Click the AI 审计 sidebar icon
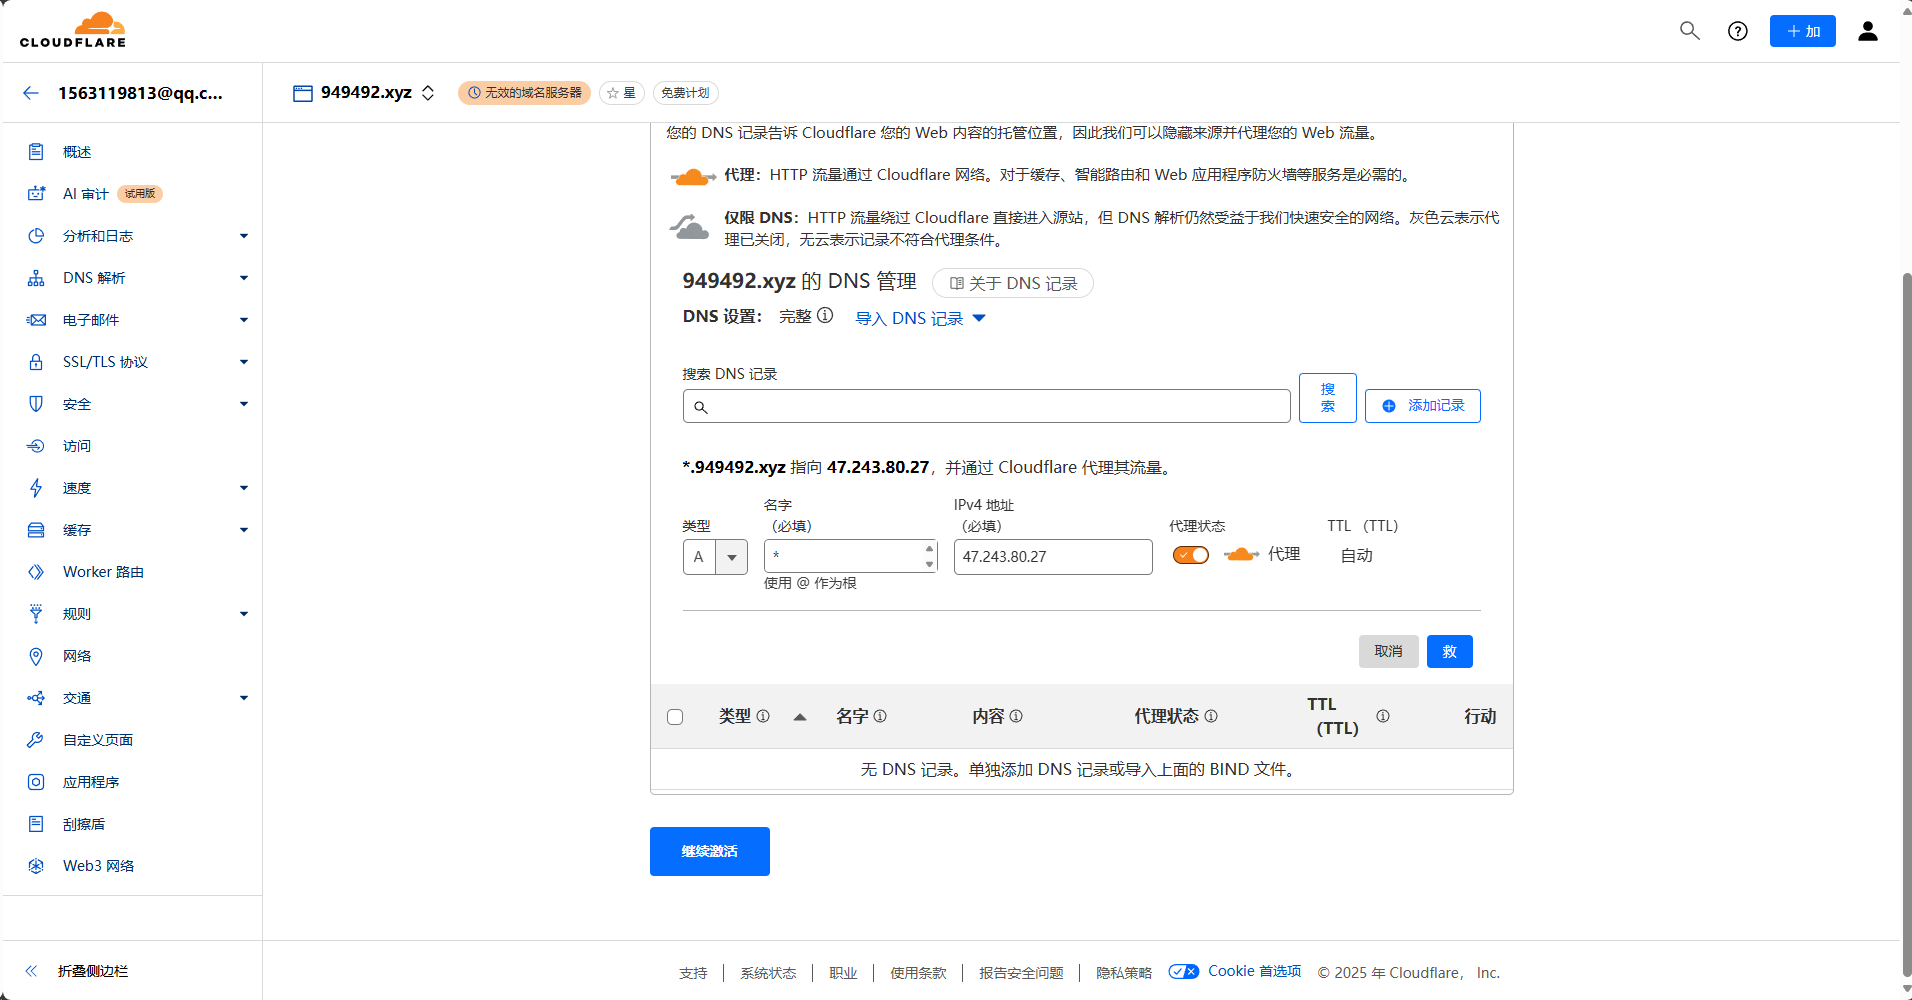Viewport: 1912px width, 1000px height. (36, 194)
